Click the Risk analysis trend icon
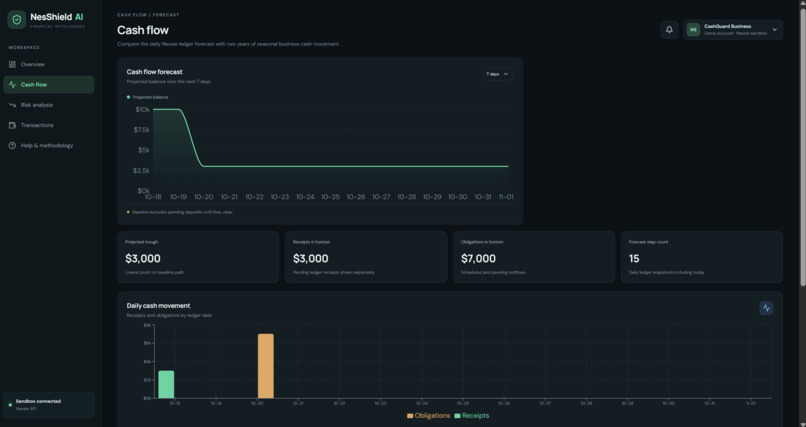Screen dimensions: 806x427 pyautogui.click(x=12, y=105)
